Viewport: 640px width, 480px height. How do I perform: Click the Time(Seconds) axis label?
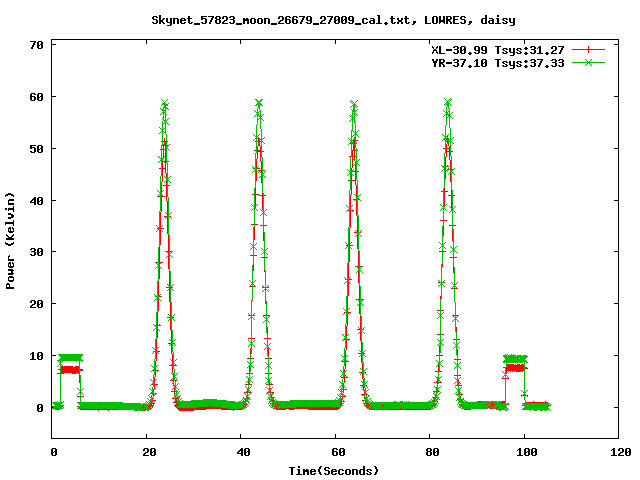click(334, 471)
